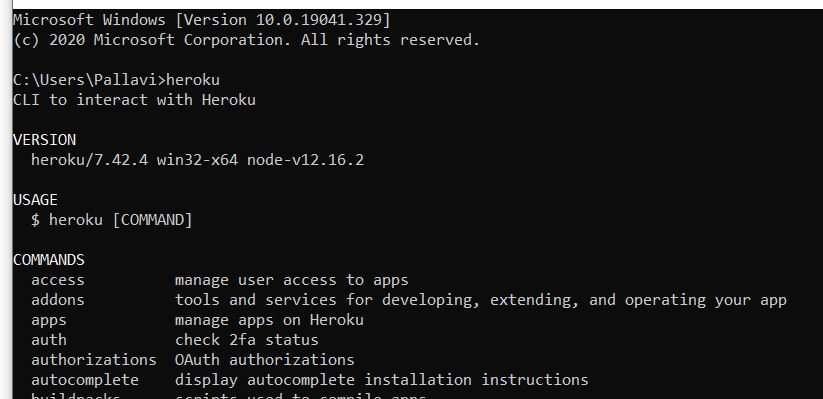Click the VERSION heading

coord(45,140)
